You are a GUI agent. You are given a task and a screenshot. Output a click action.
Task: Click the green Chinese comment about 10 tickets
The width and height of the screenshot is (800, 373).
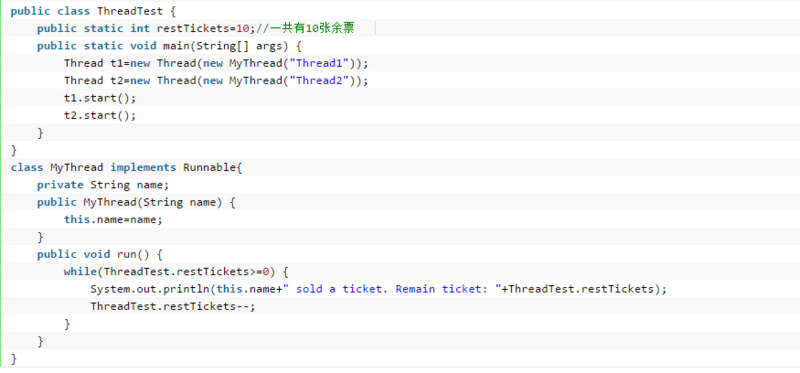tap(305, 29)
